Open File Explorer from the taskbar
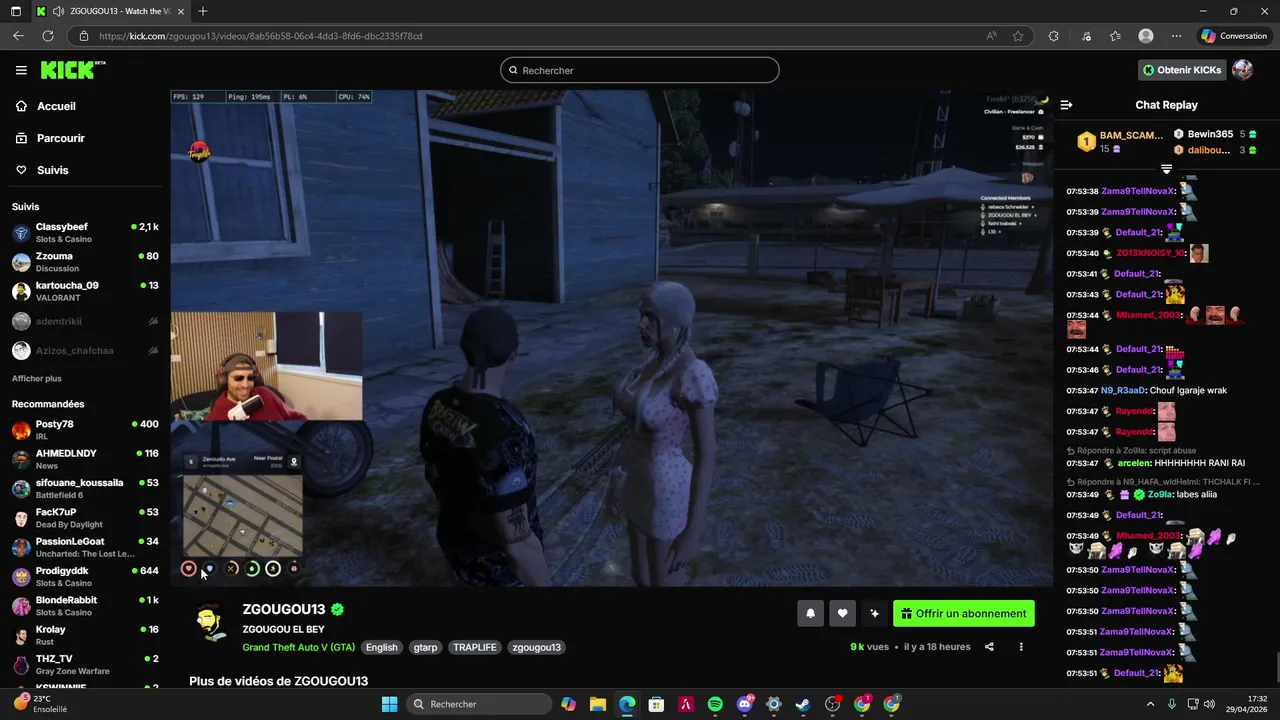 [597, 704]
